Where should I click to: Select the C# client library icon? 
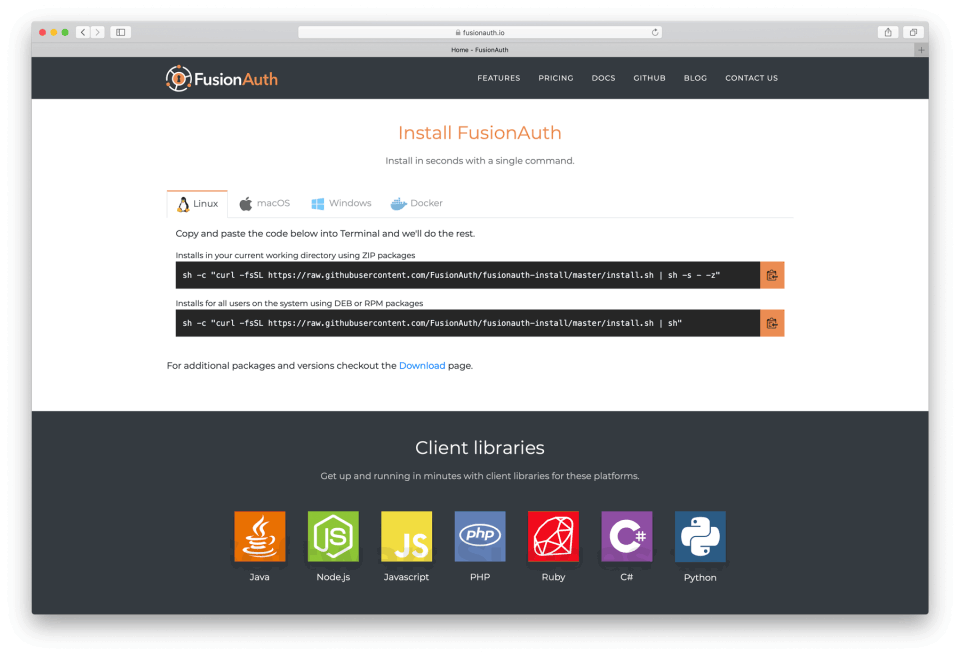[x=627, y=536]
